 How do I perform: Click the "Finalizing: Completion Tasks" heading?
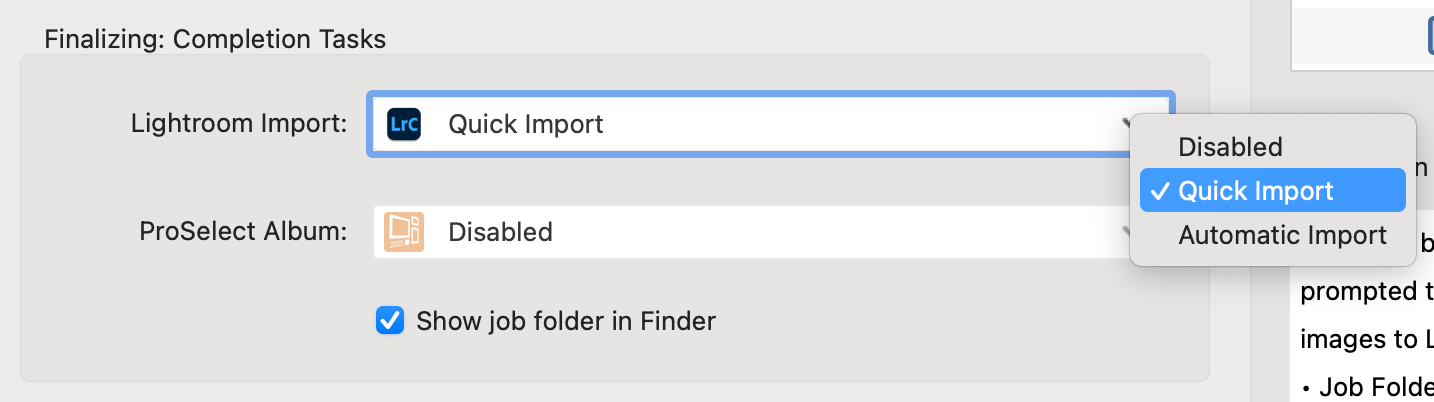click(x=215, y=40)
